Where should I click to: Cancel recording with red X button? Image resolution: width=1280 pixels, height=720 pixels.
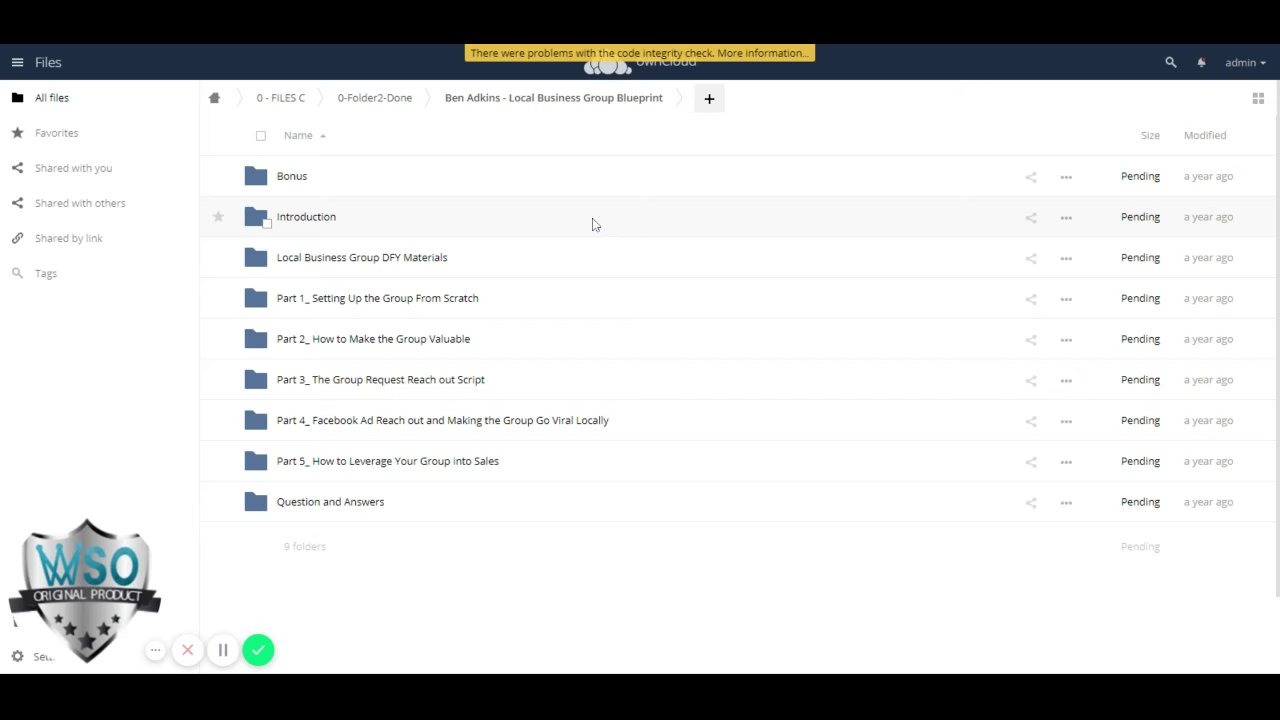click(187, 650)
